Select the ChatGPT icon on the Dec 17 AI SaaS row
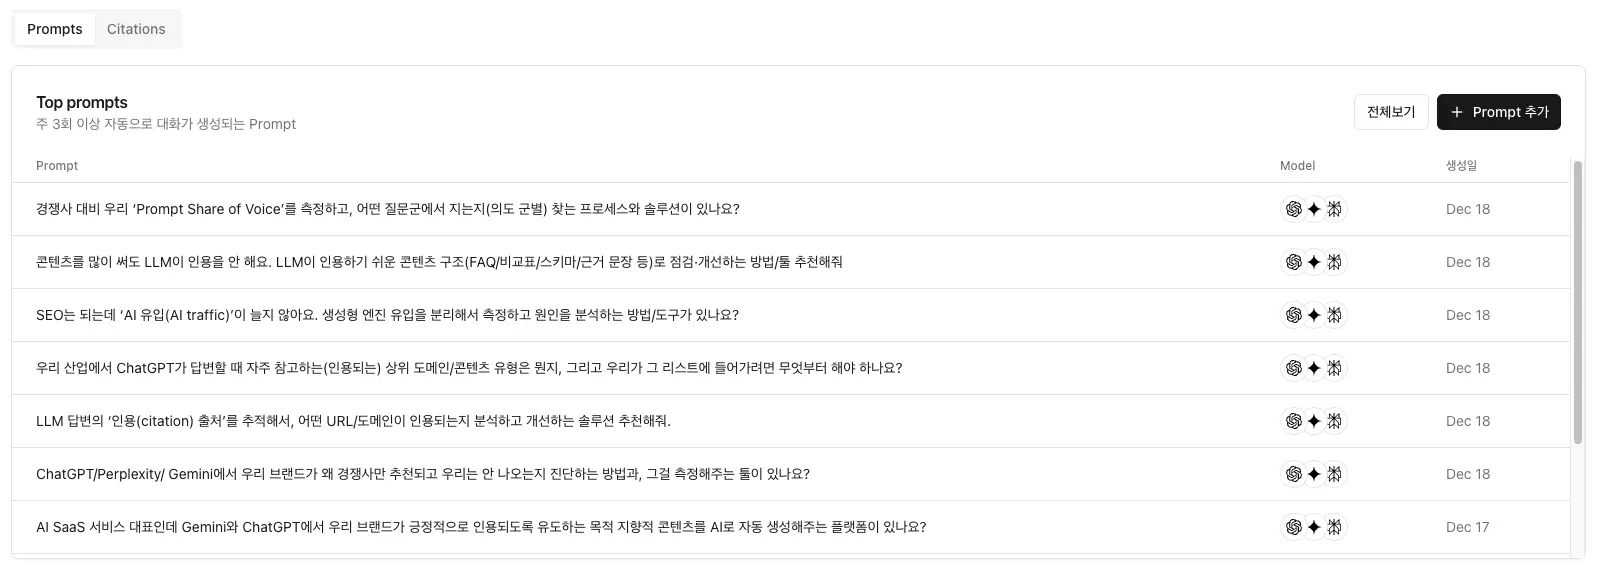This screenshot has height=577, width=1607. pyautogui.click(x=1292, y=527)
